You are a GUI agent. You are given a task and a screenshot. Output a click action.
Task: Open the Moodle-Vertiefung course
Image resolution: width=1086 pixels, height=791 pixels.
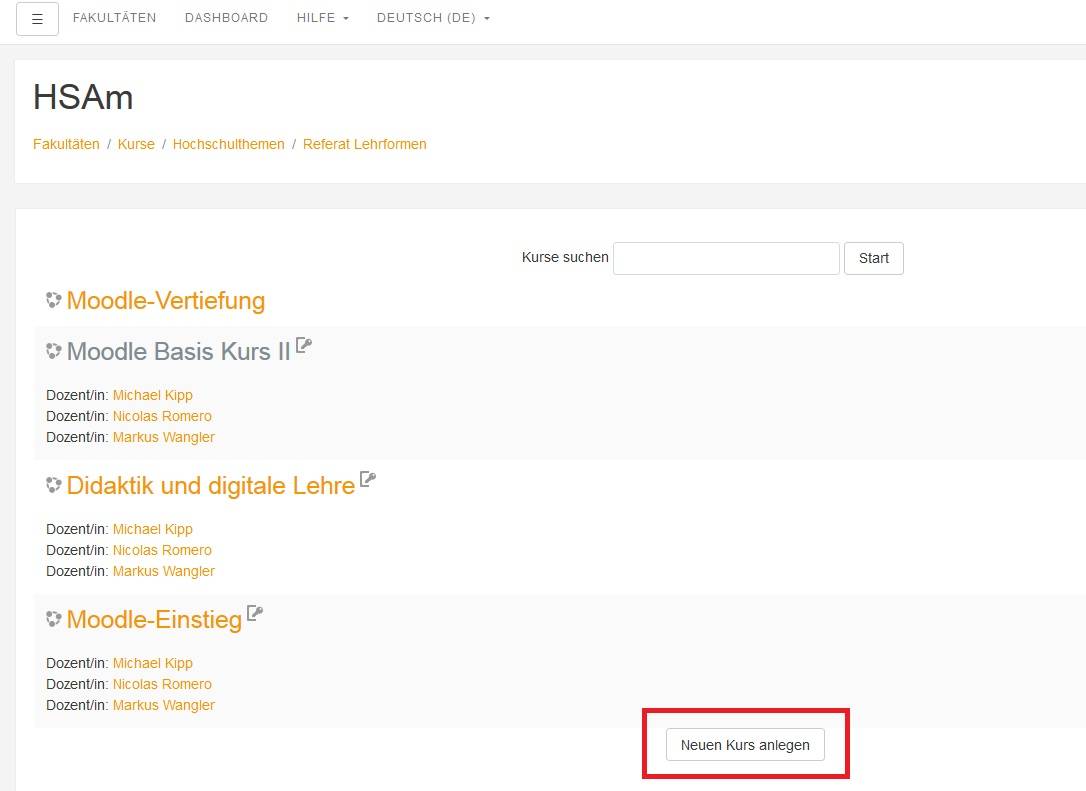[165, 300]
